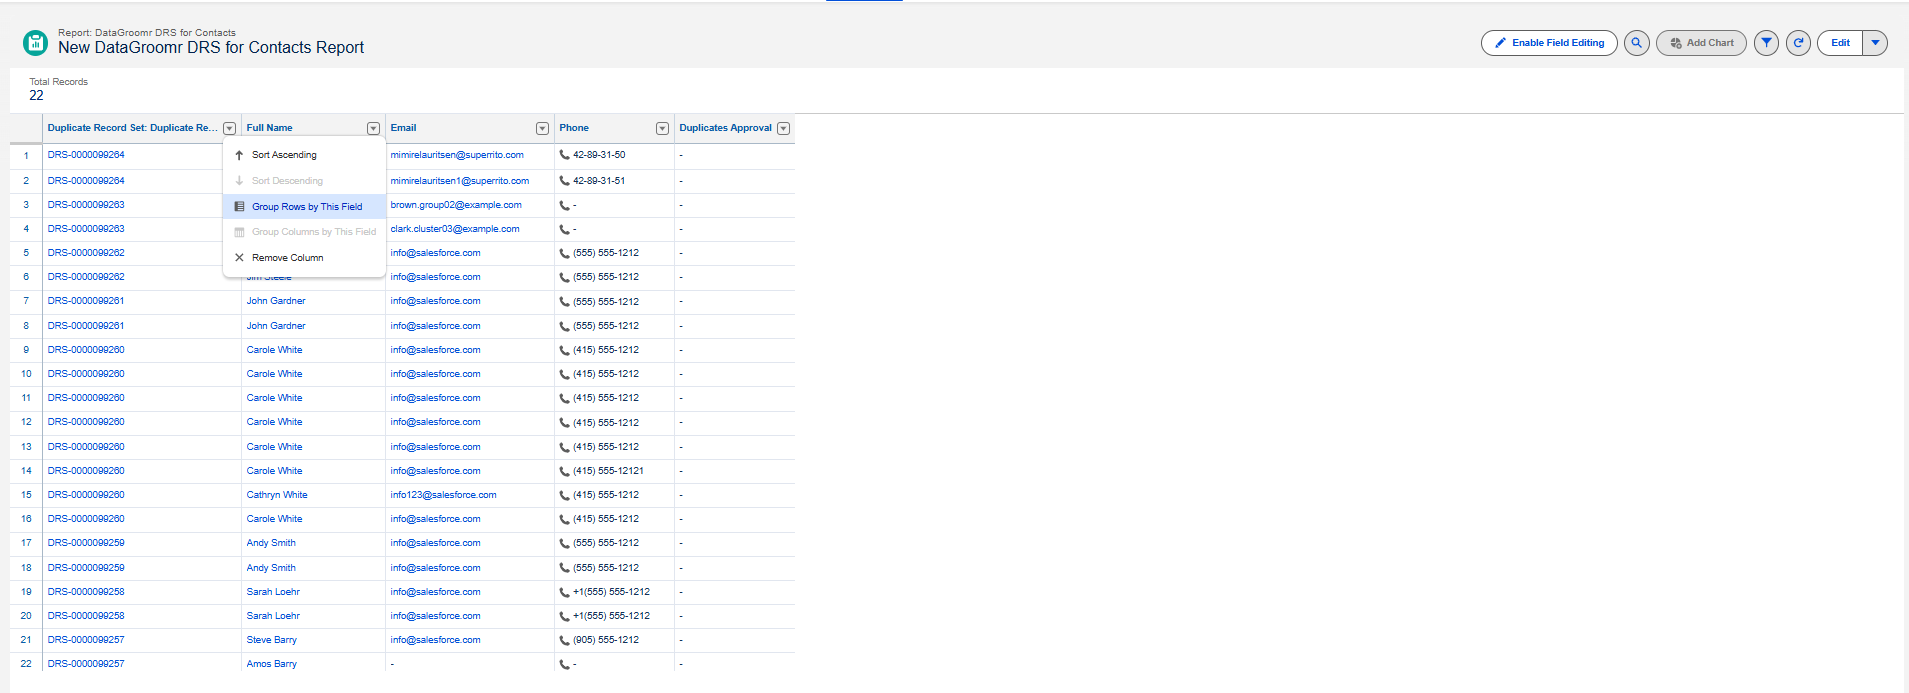This screenshot has width=1909, height=693.
Task: Click phone number (415) 555-12121
Action: pyautogui.click(x=608, y=471)
